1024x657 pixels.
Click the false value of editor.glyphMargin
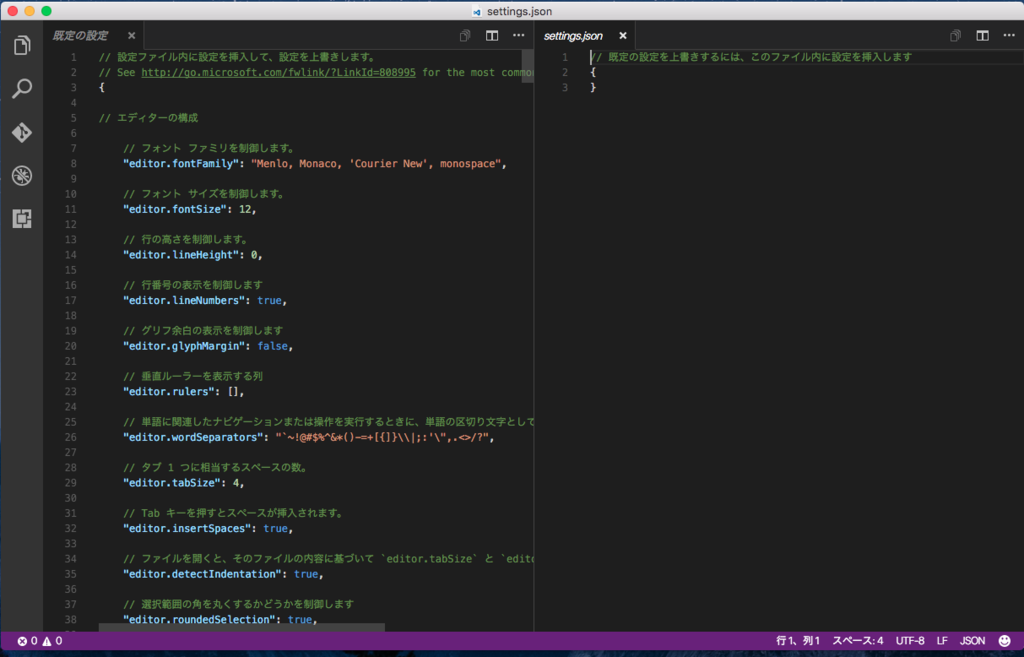(x=272, y=346)
